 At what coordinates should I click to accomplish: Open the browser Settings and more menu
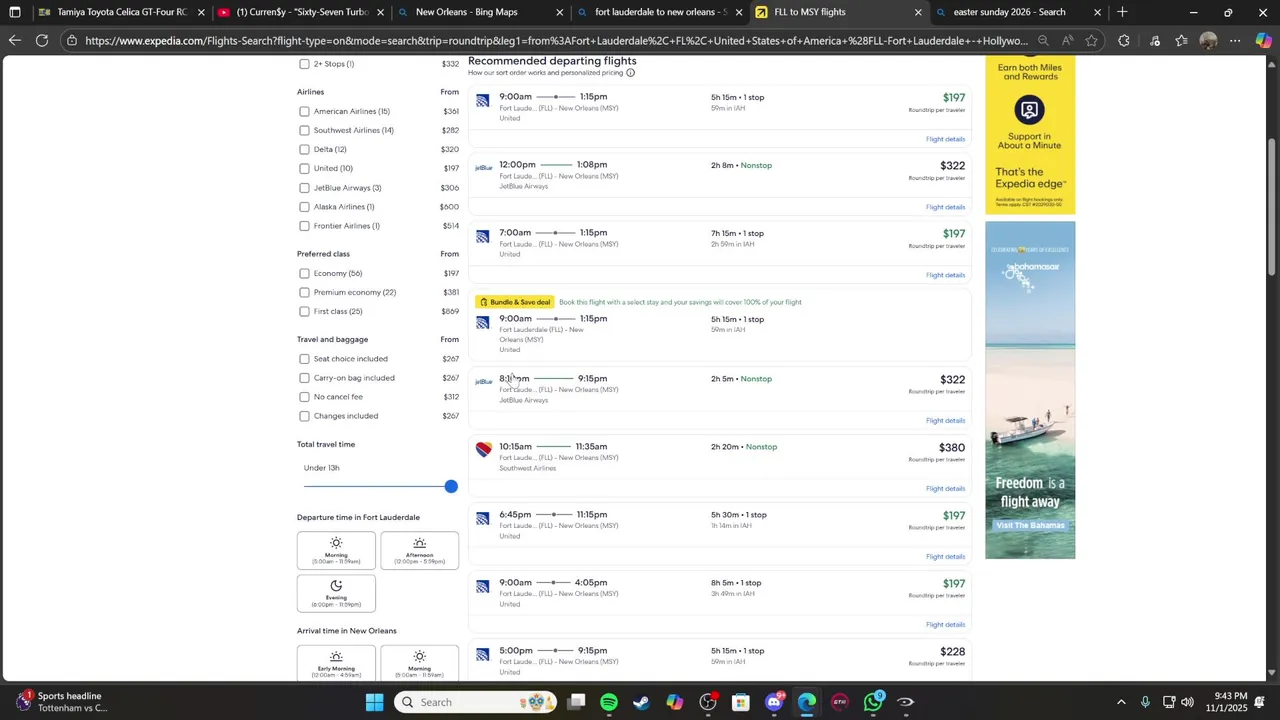(1236, 41)
